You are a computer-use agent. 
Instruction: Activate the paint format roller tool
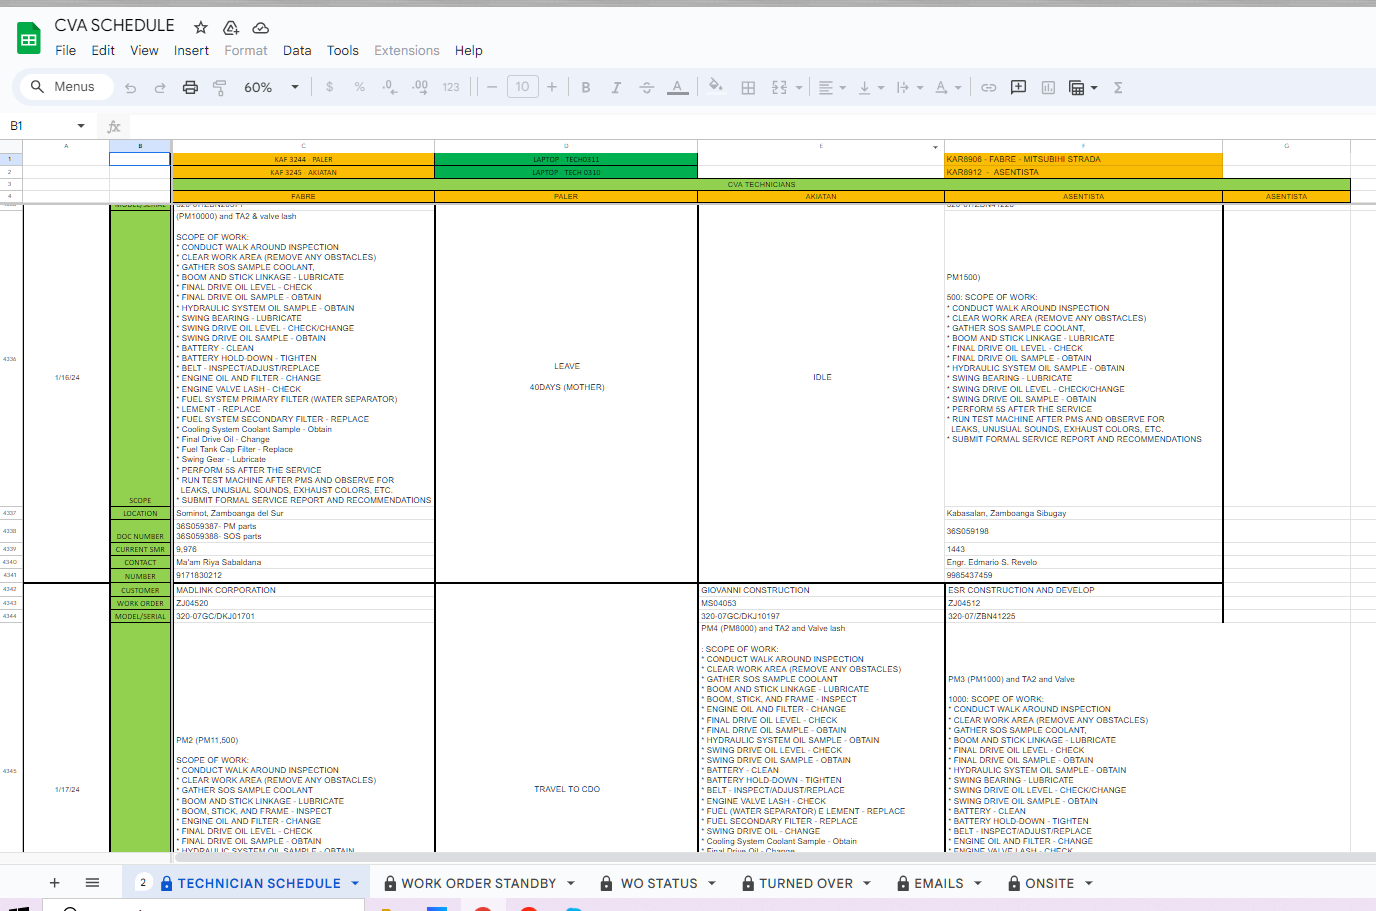click(x=220, y=88)
